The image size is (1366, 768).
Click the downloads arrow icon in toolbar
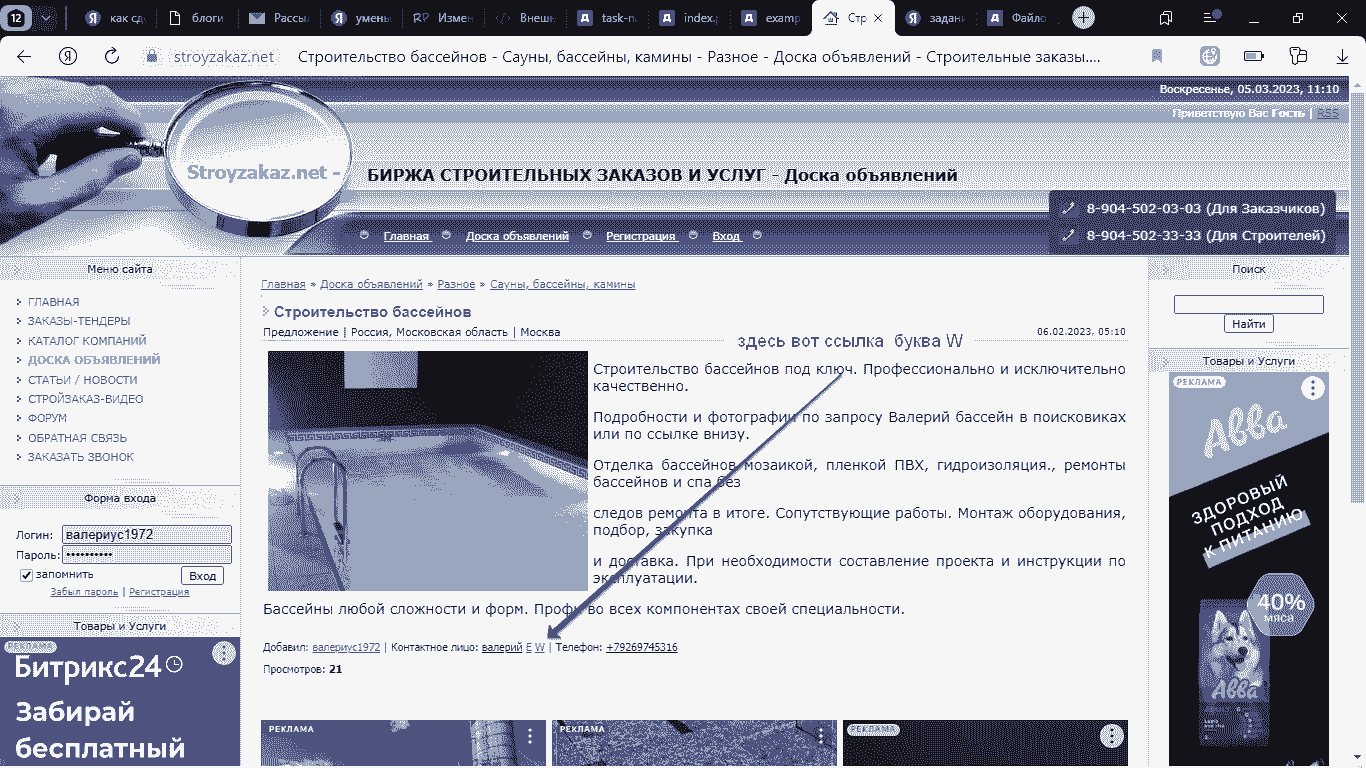point(1342,57)
